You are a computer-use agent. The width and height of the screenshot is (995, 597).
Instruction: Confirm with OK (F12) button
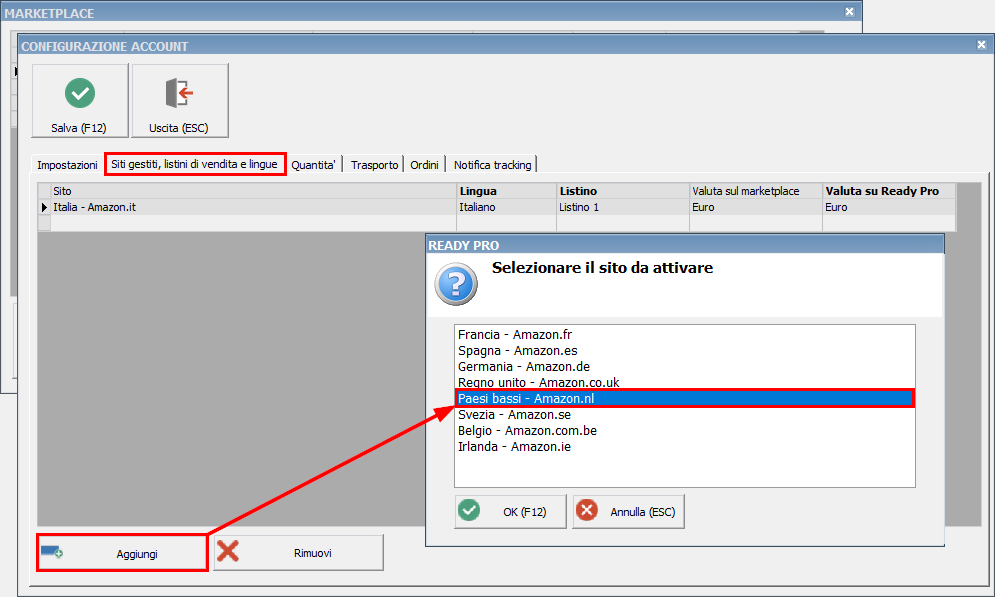(510, 511)
